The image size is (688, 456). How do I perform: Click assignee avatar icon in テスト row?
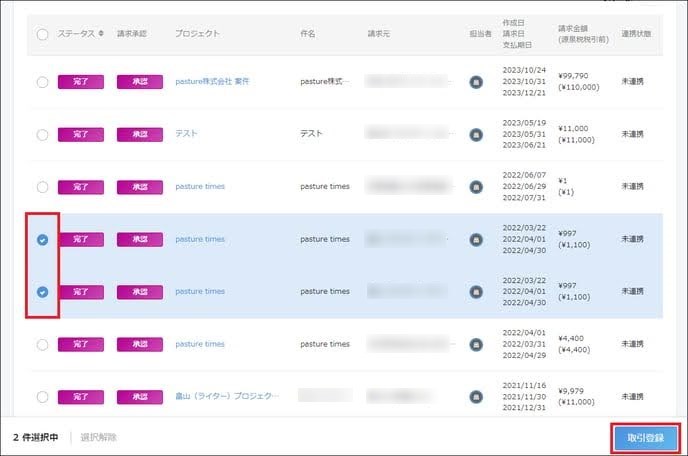(476, 134)
